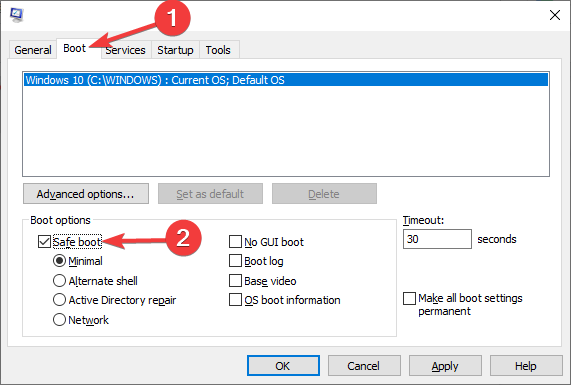Click the System Configuration title bar icon
Screen dimensions: 571x385
(16, 15)
